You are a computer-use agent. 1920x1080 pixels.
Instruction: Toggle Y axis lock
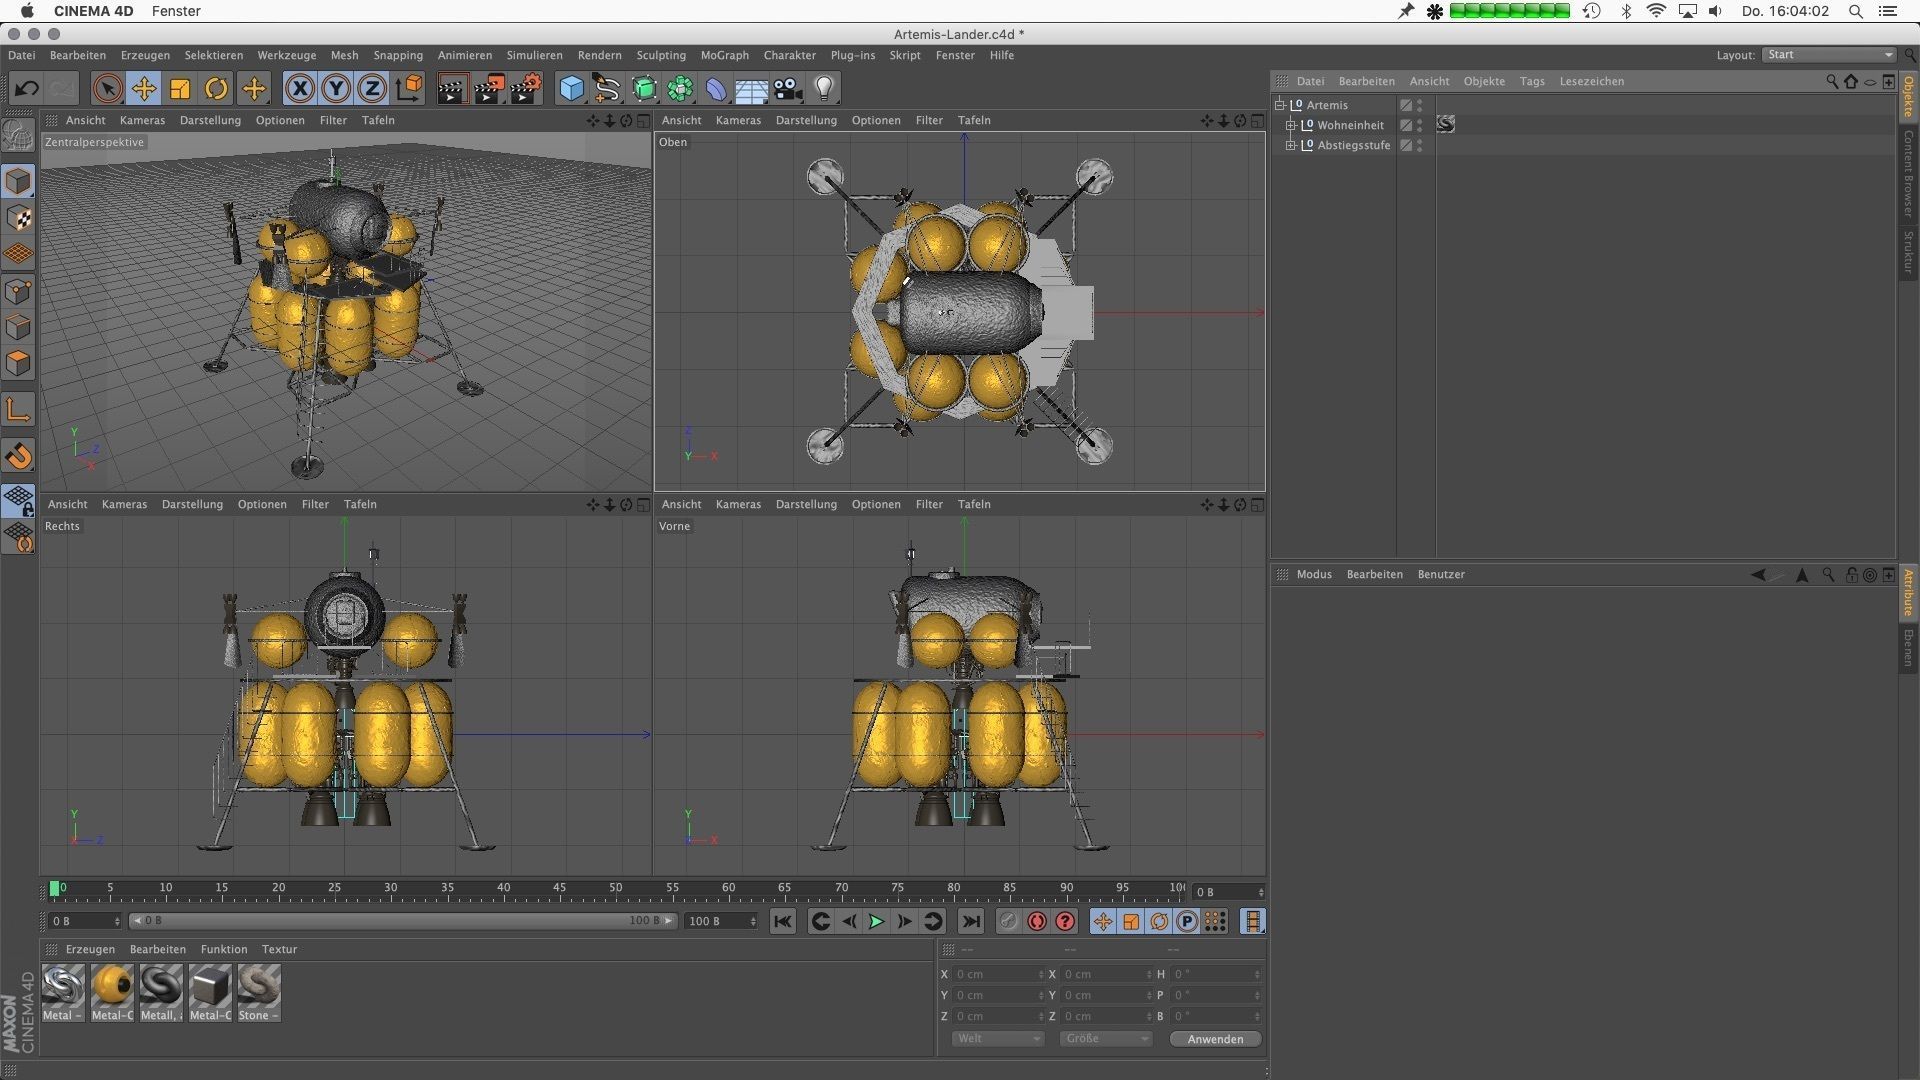[x=336, y=89]
